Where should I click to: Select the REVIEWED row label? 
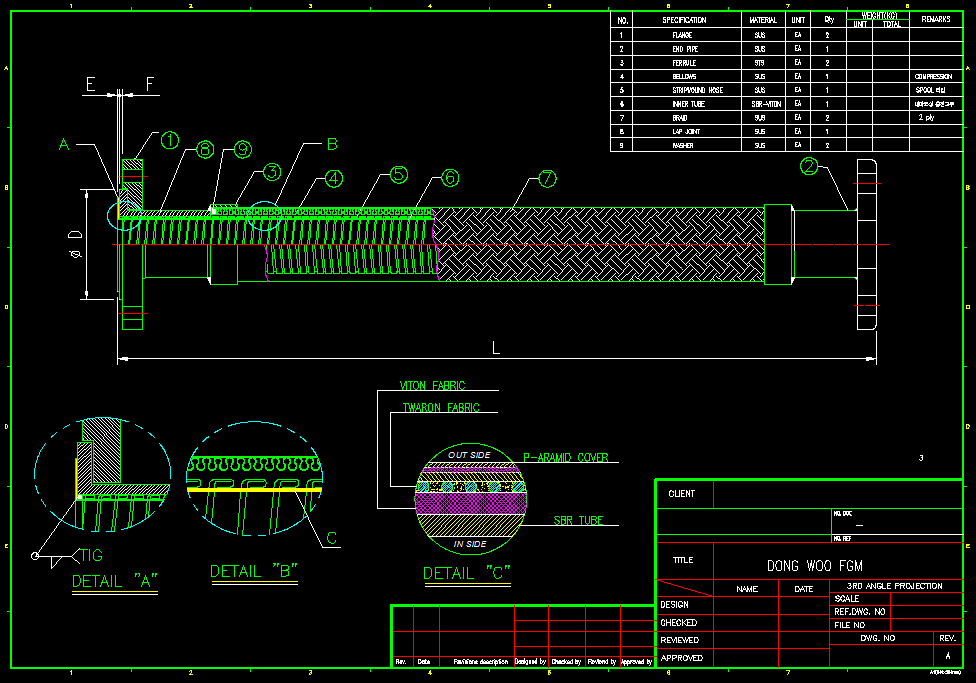tap(680, 640)
